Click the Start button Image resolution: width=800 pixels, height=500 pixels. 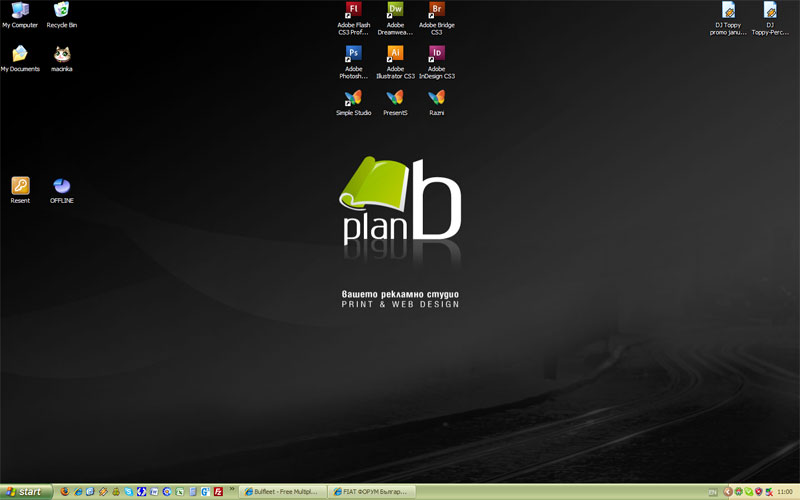point(26,492)
